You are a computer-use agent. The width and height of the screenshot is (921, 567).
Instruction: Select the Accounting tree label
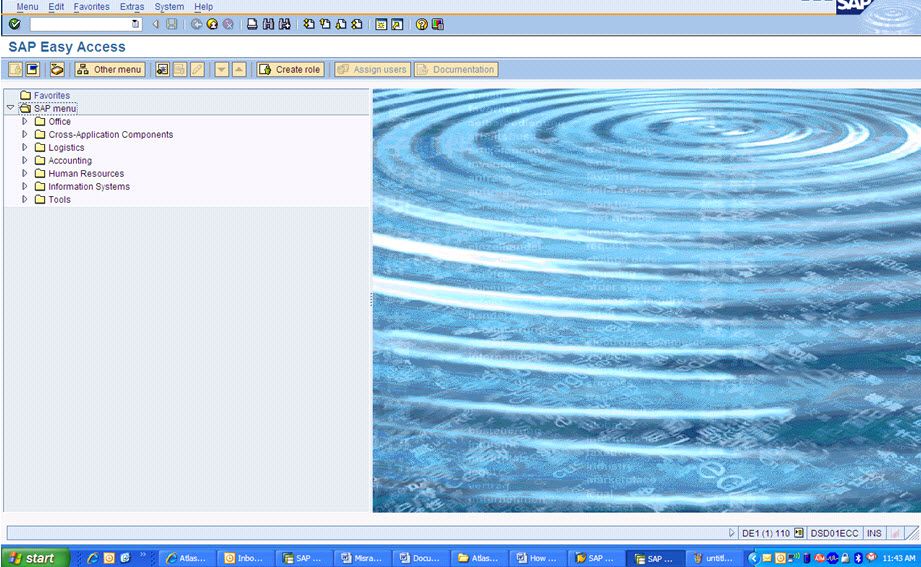(70, 160)
